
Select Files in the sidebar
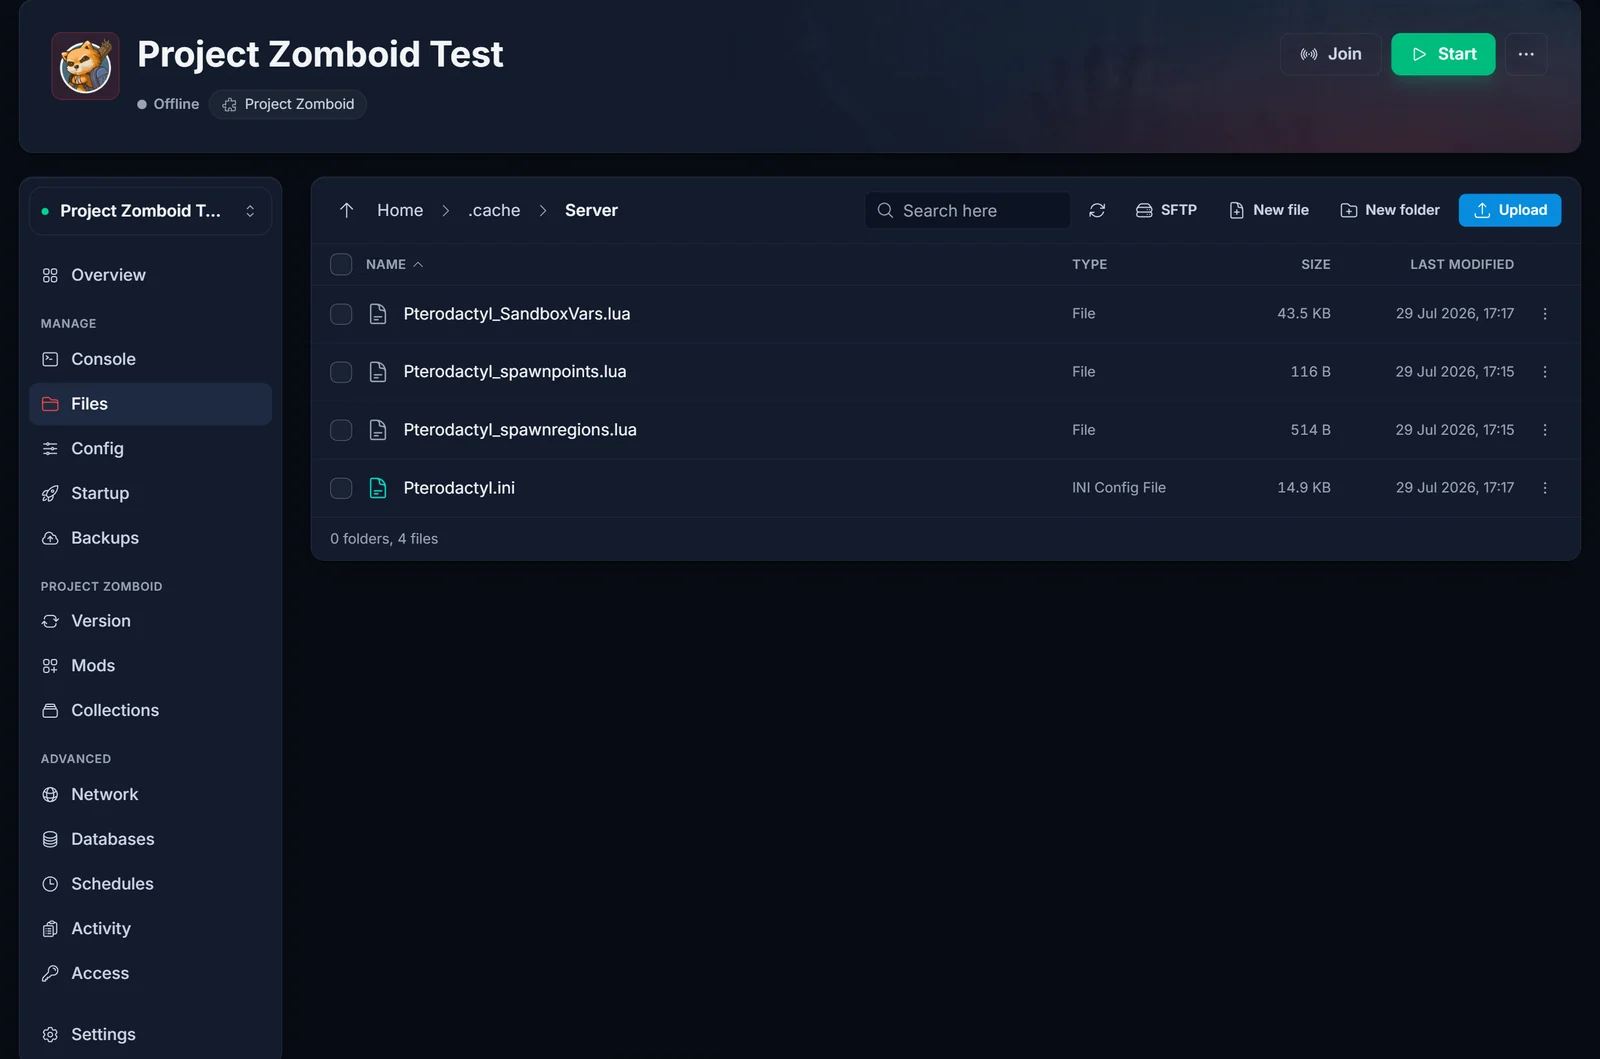pyautogui.click(x=150, y=404)
